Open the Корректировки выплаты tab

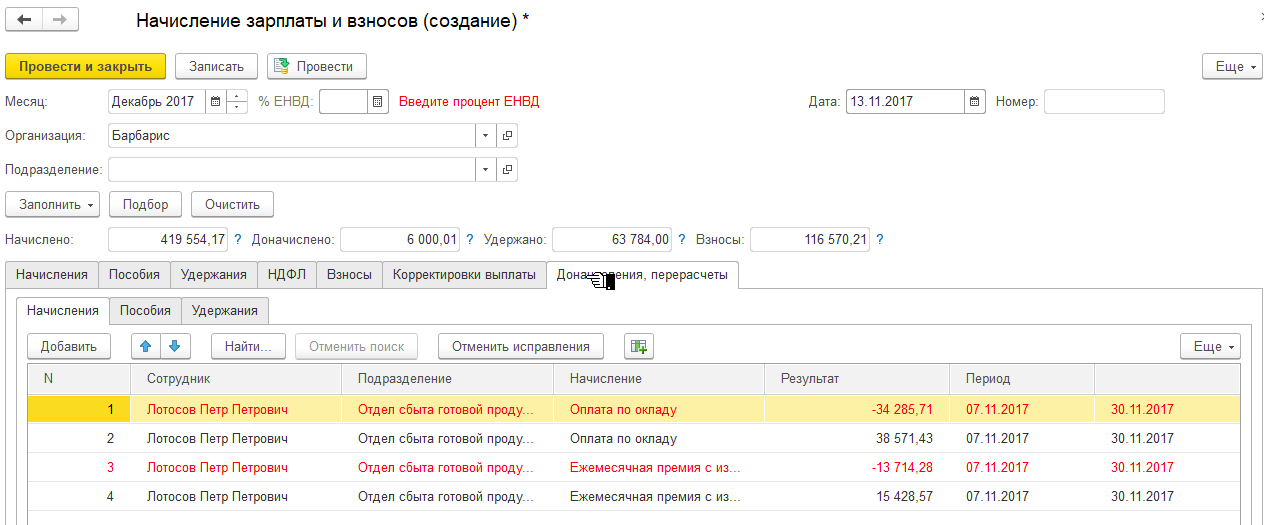[x=464, y=274]
